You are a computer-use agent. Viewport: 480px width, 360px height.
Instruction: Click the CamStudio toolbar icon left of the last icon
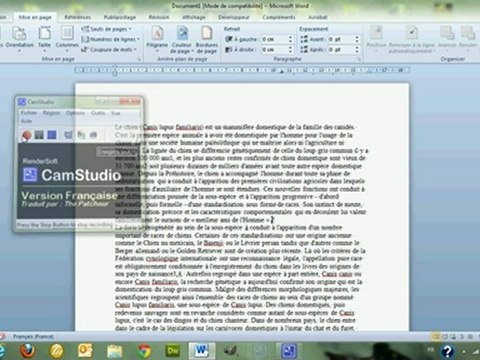81,135
